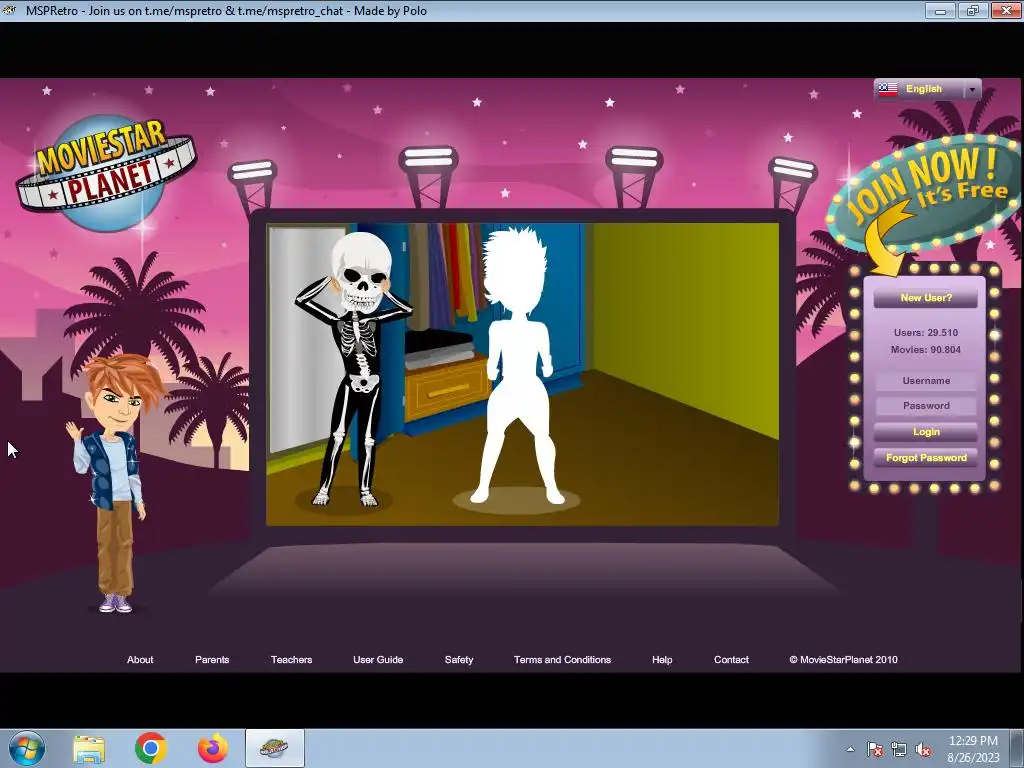Click the skeleton costume character
The image size is (1024, 768).
pyautogui.click(x=353, y=369)
